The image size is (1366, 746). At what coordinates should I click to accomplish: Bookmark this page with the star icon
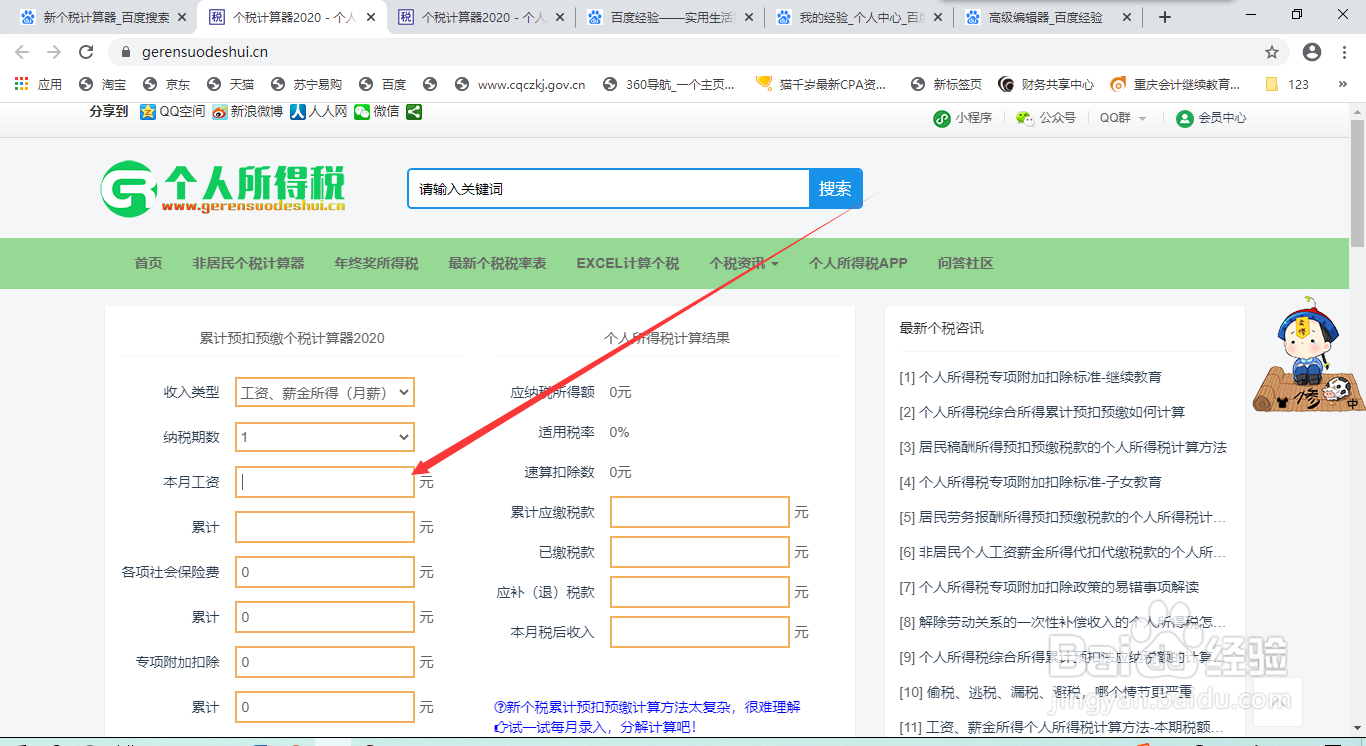click(1272, 52)
